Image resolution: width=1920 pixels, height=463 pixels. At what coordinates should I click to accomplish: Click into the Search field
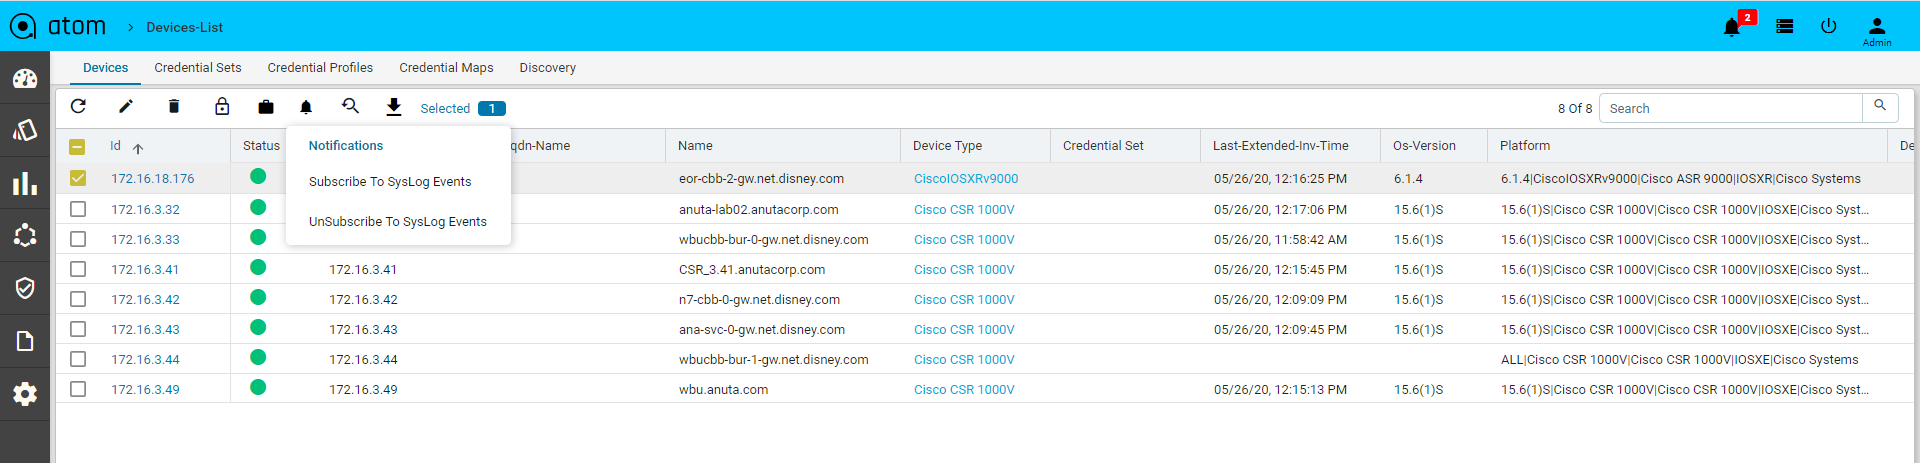pyautogui.click(x=1731, y=108)
